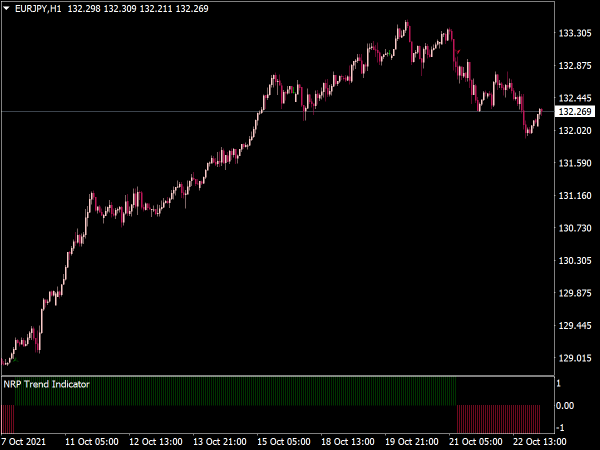The height and width of the screenshot is (450, 600).
Task: Click the 133.305 price scale label
Action: 575,33
